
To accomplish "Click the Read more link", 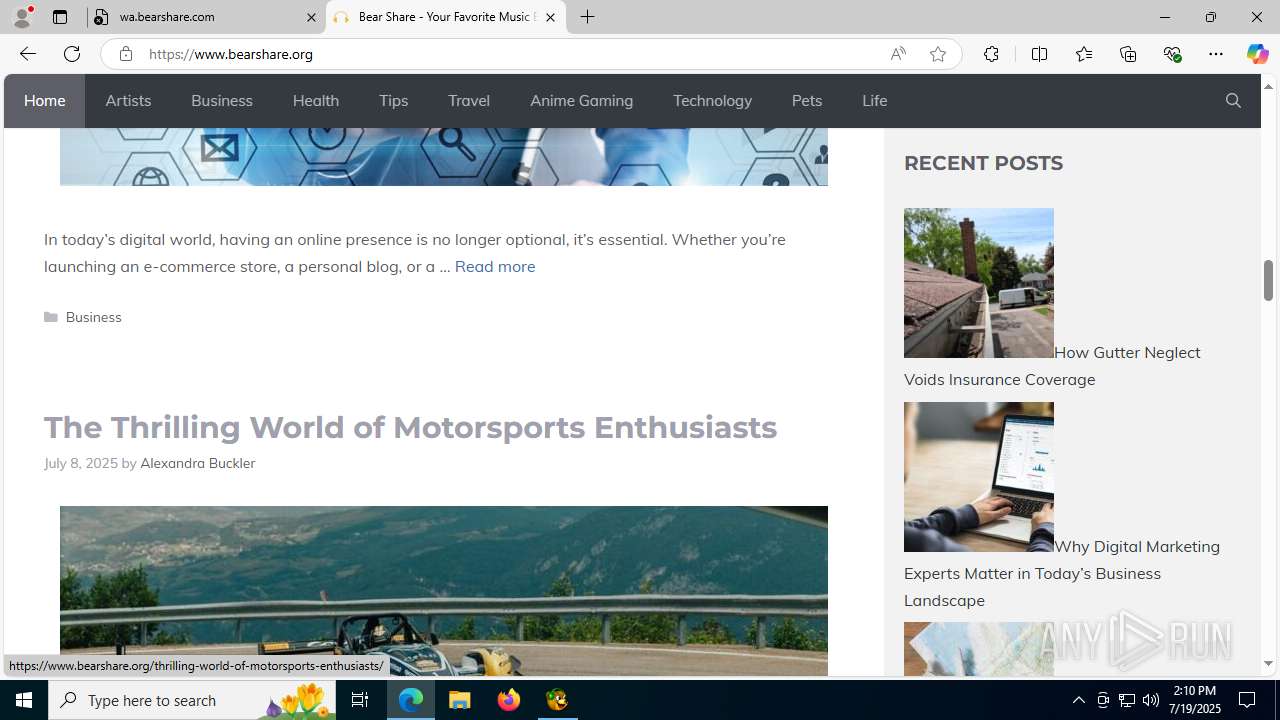I will tap(495, 266).
